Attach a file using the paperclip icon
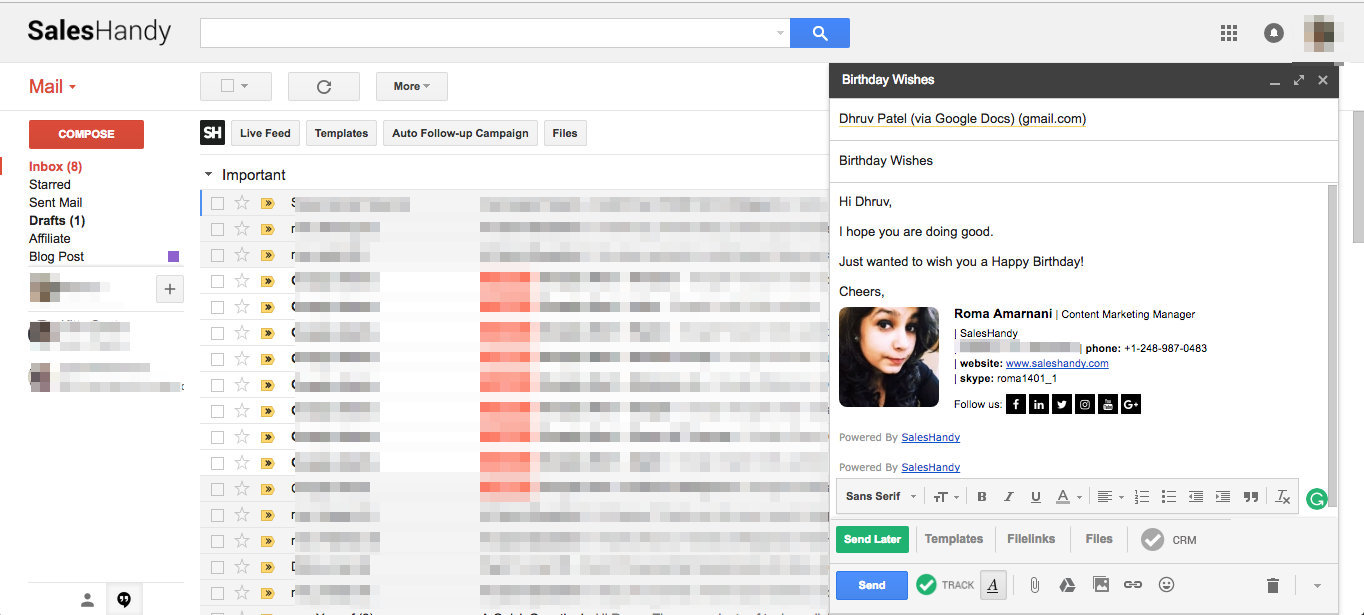Image resolution: width=1364 pixels, height=615 pixels. tap(1034, 585)
